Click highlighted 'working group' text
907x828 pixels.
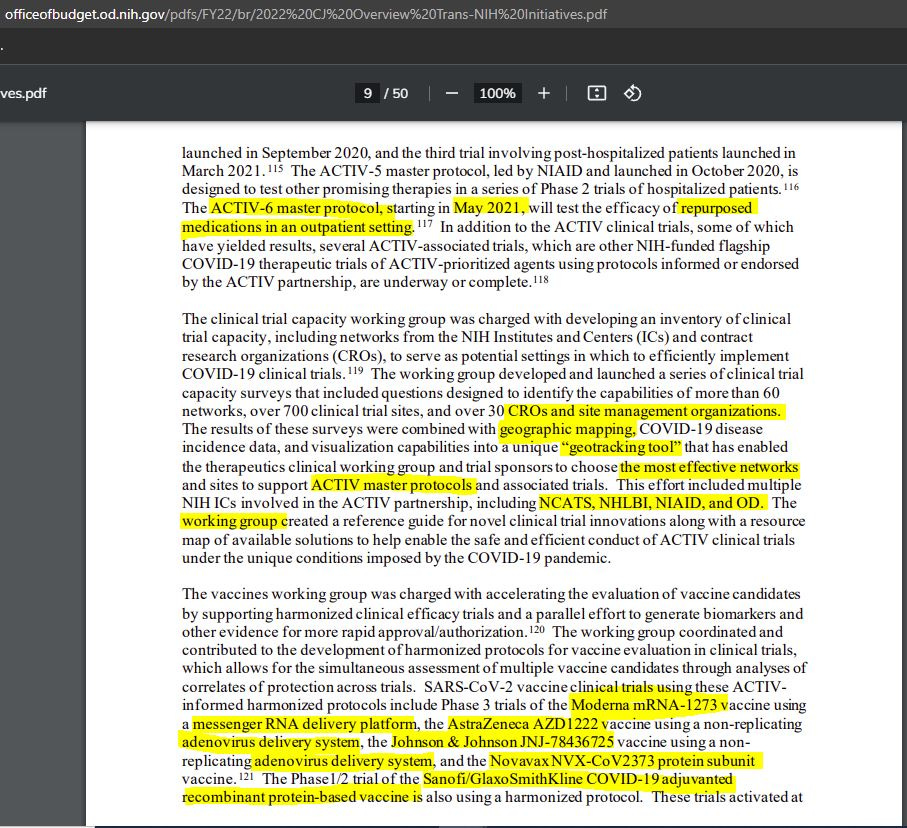(x=230, y=521)
